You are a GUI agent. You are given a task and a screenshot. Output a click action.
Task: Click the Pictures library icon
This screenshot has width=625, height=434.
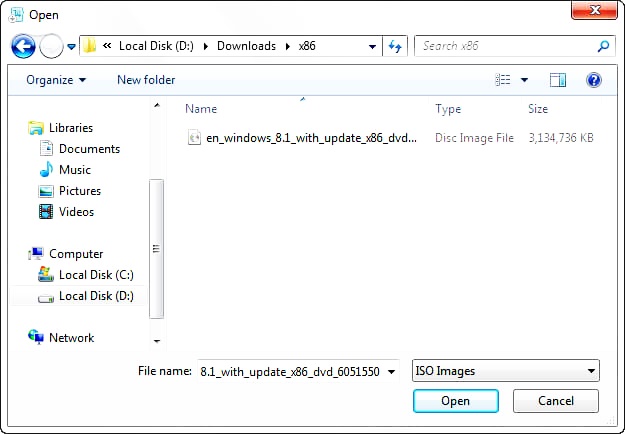click(46, 191)
